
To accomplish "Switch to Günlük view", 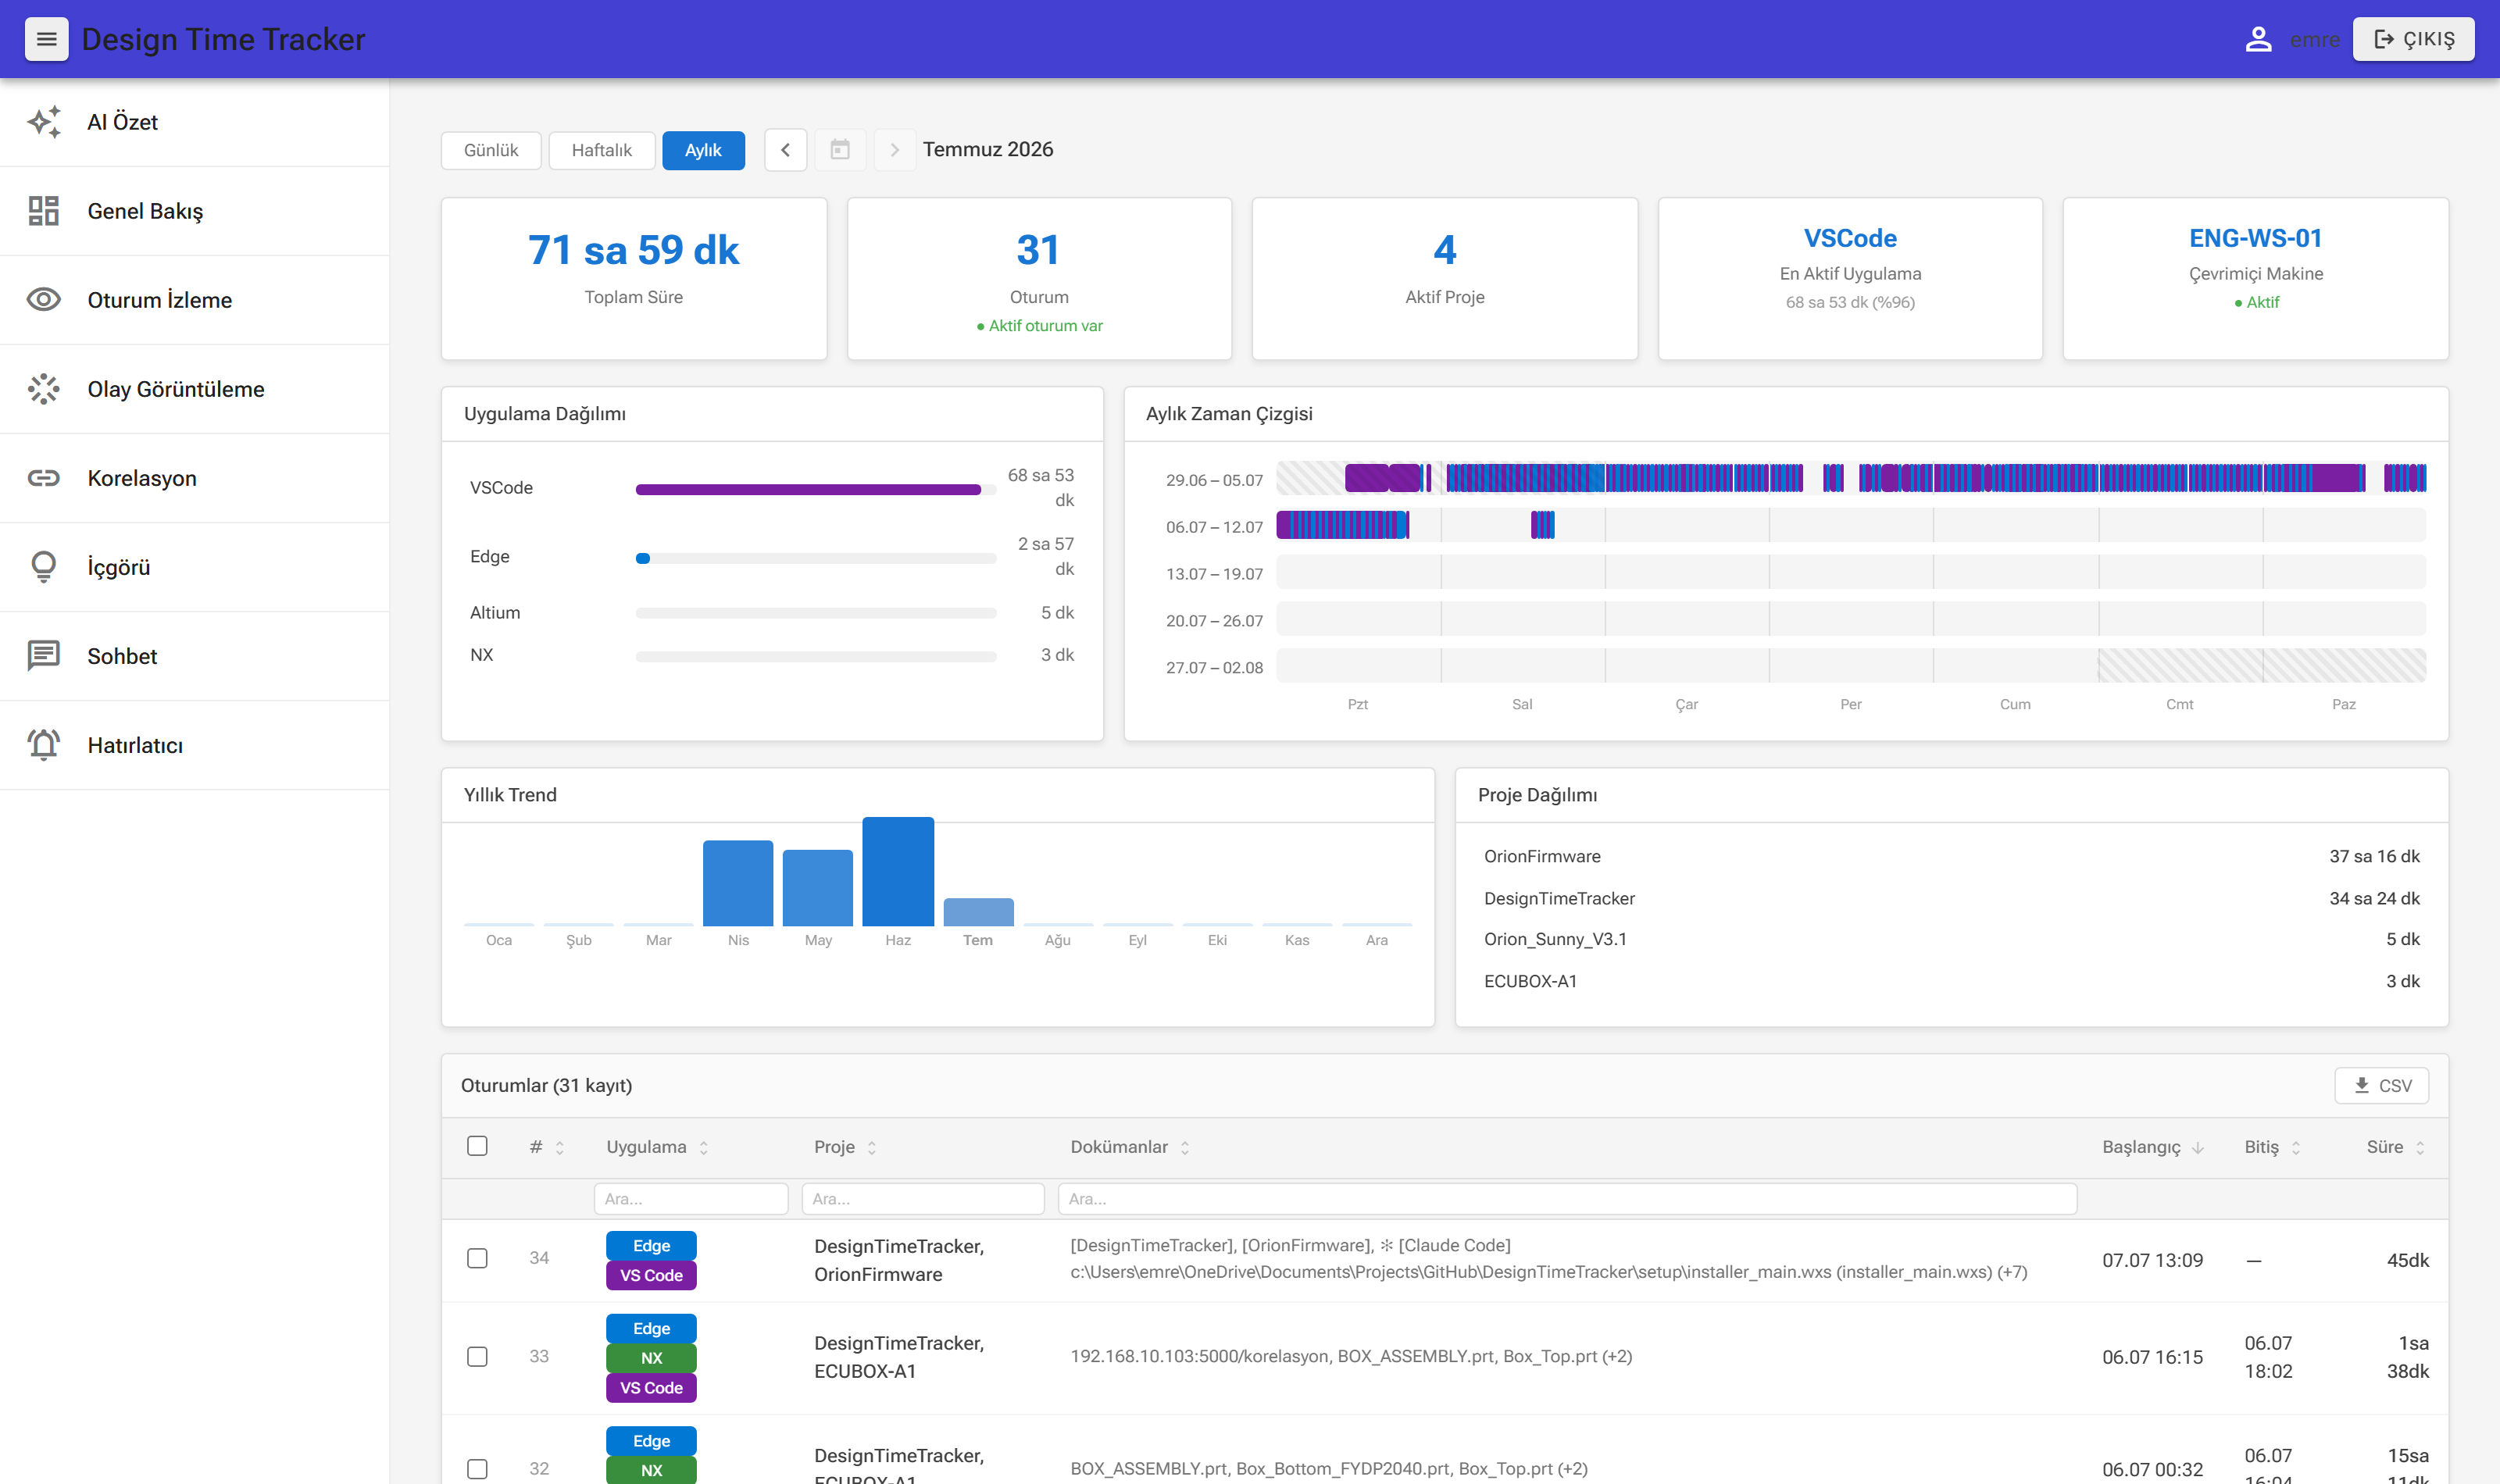I will [491, 150].
